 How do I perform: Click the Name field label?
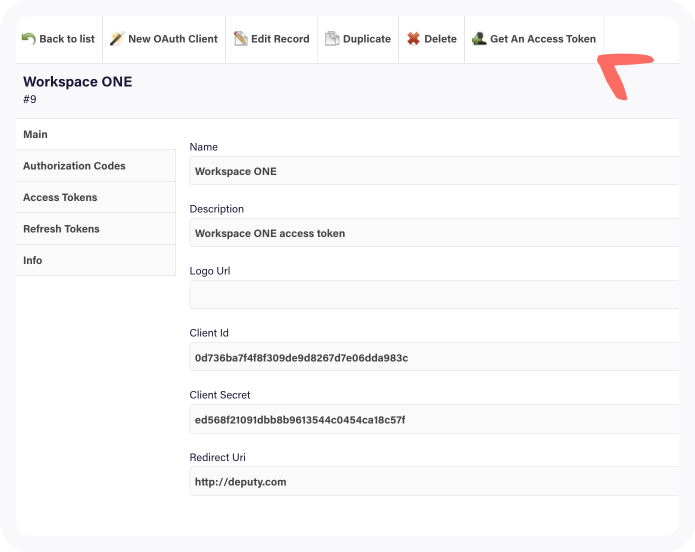pos(203,147)
